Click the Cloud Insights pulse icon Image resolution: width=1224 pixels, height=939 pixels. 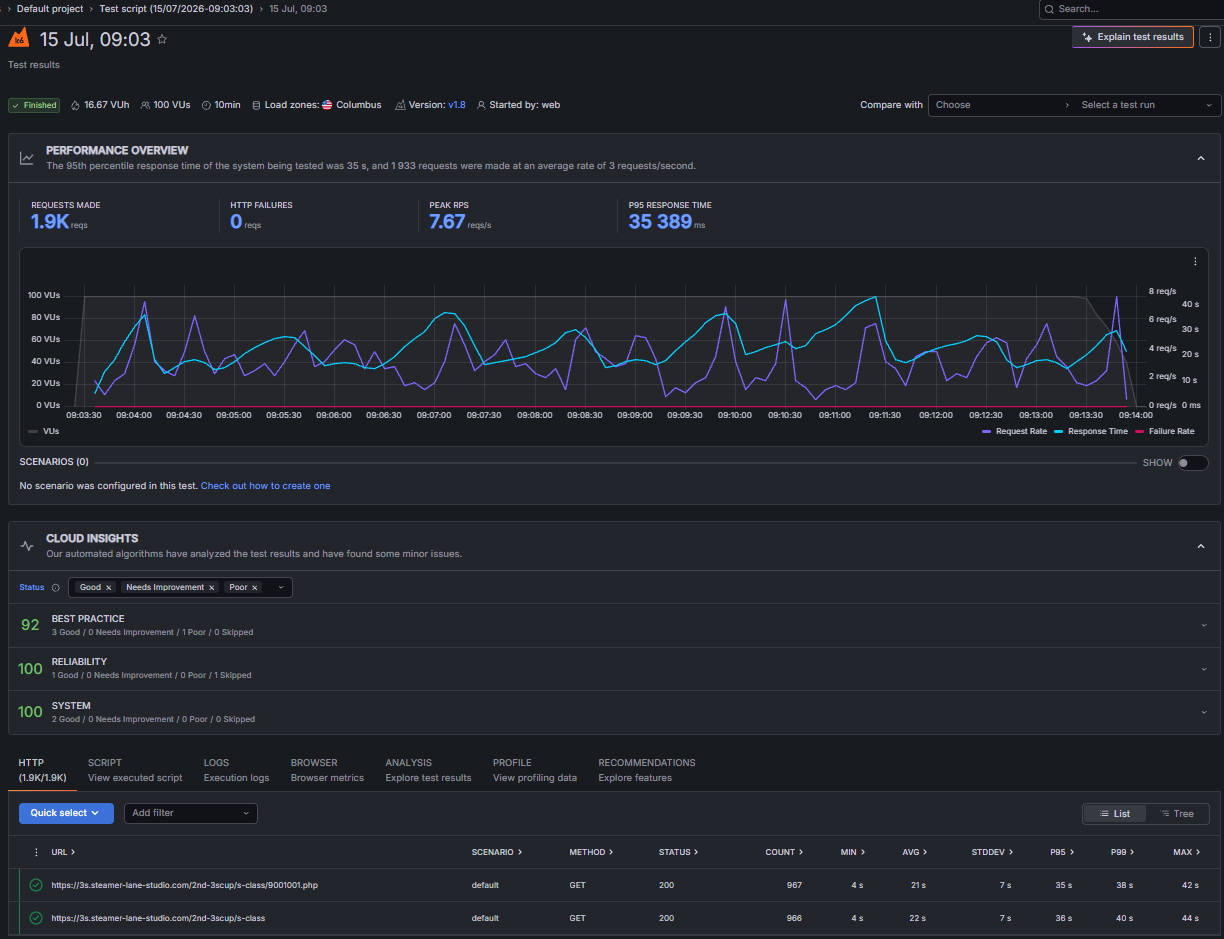pos(27,546)
